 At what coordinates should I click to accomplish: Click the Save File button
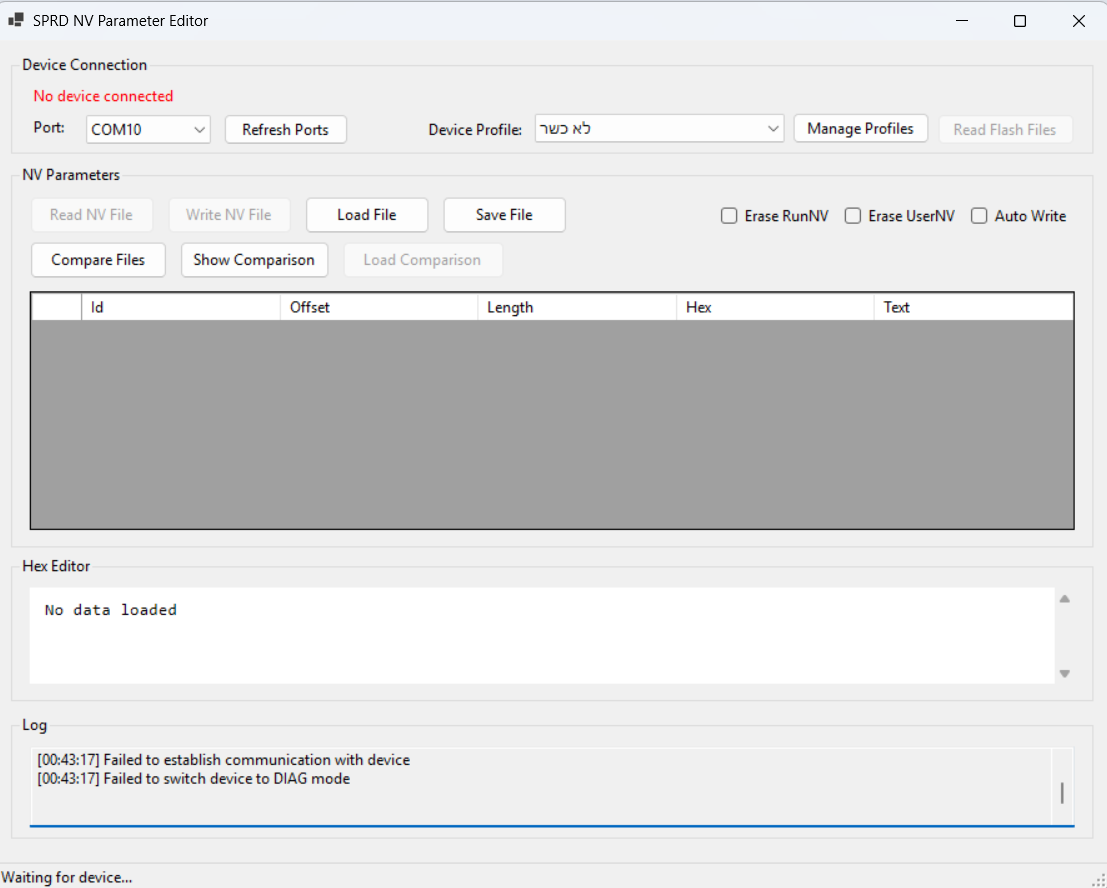click(x=504, y=215)
